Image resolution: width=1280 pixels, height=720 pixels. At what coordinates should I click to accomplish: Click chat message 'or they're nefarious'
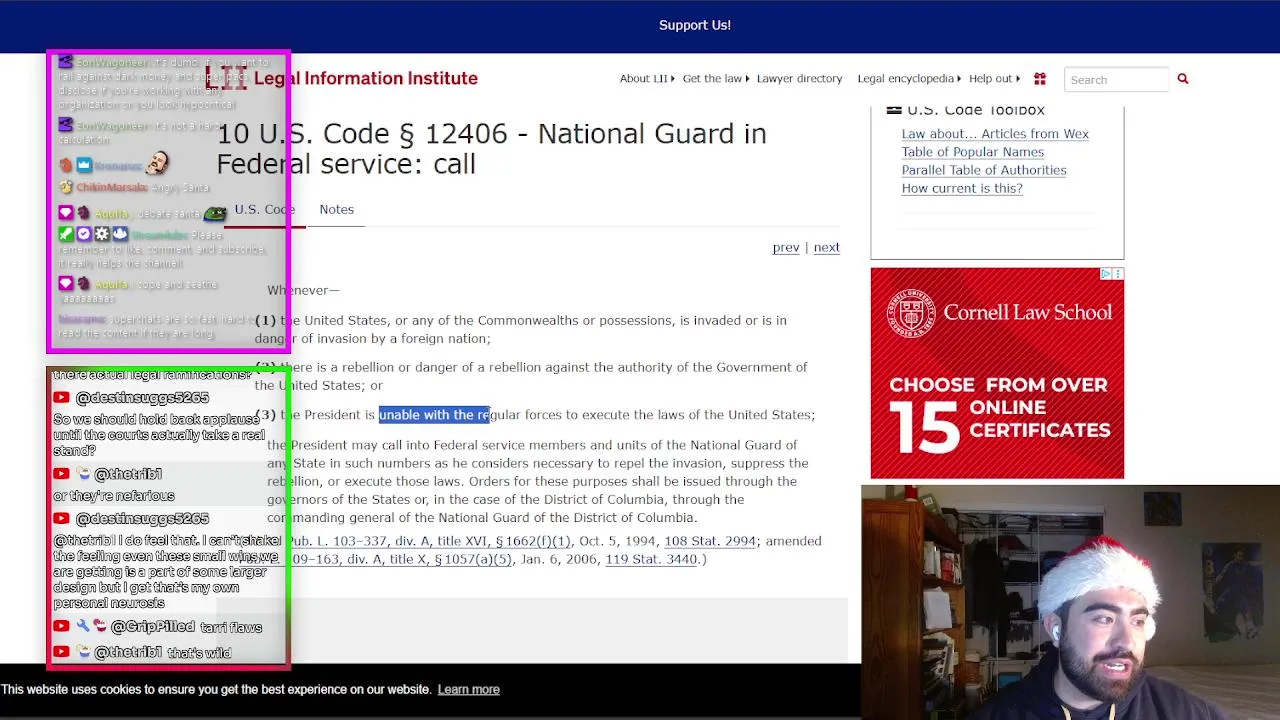(x=114, y=496)
